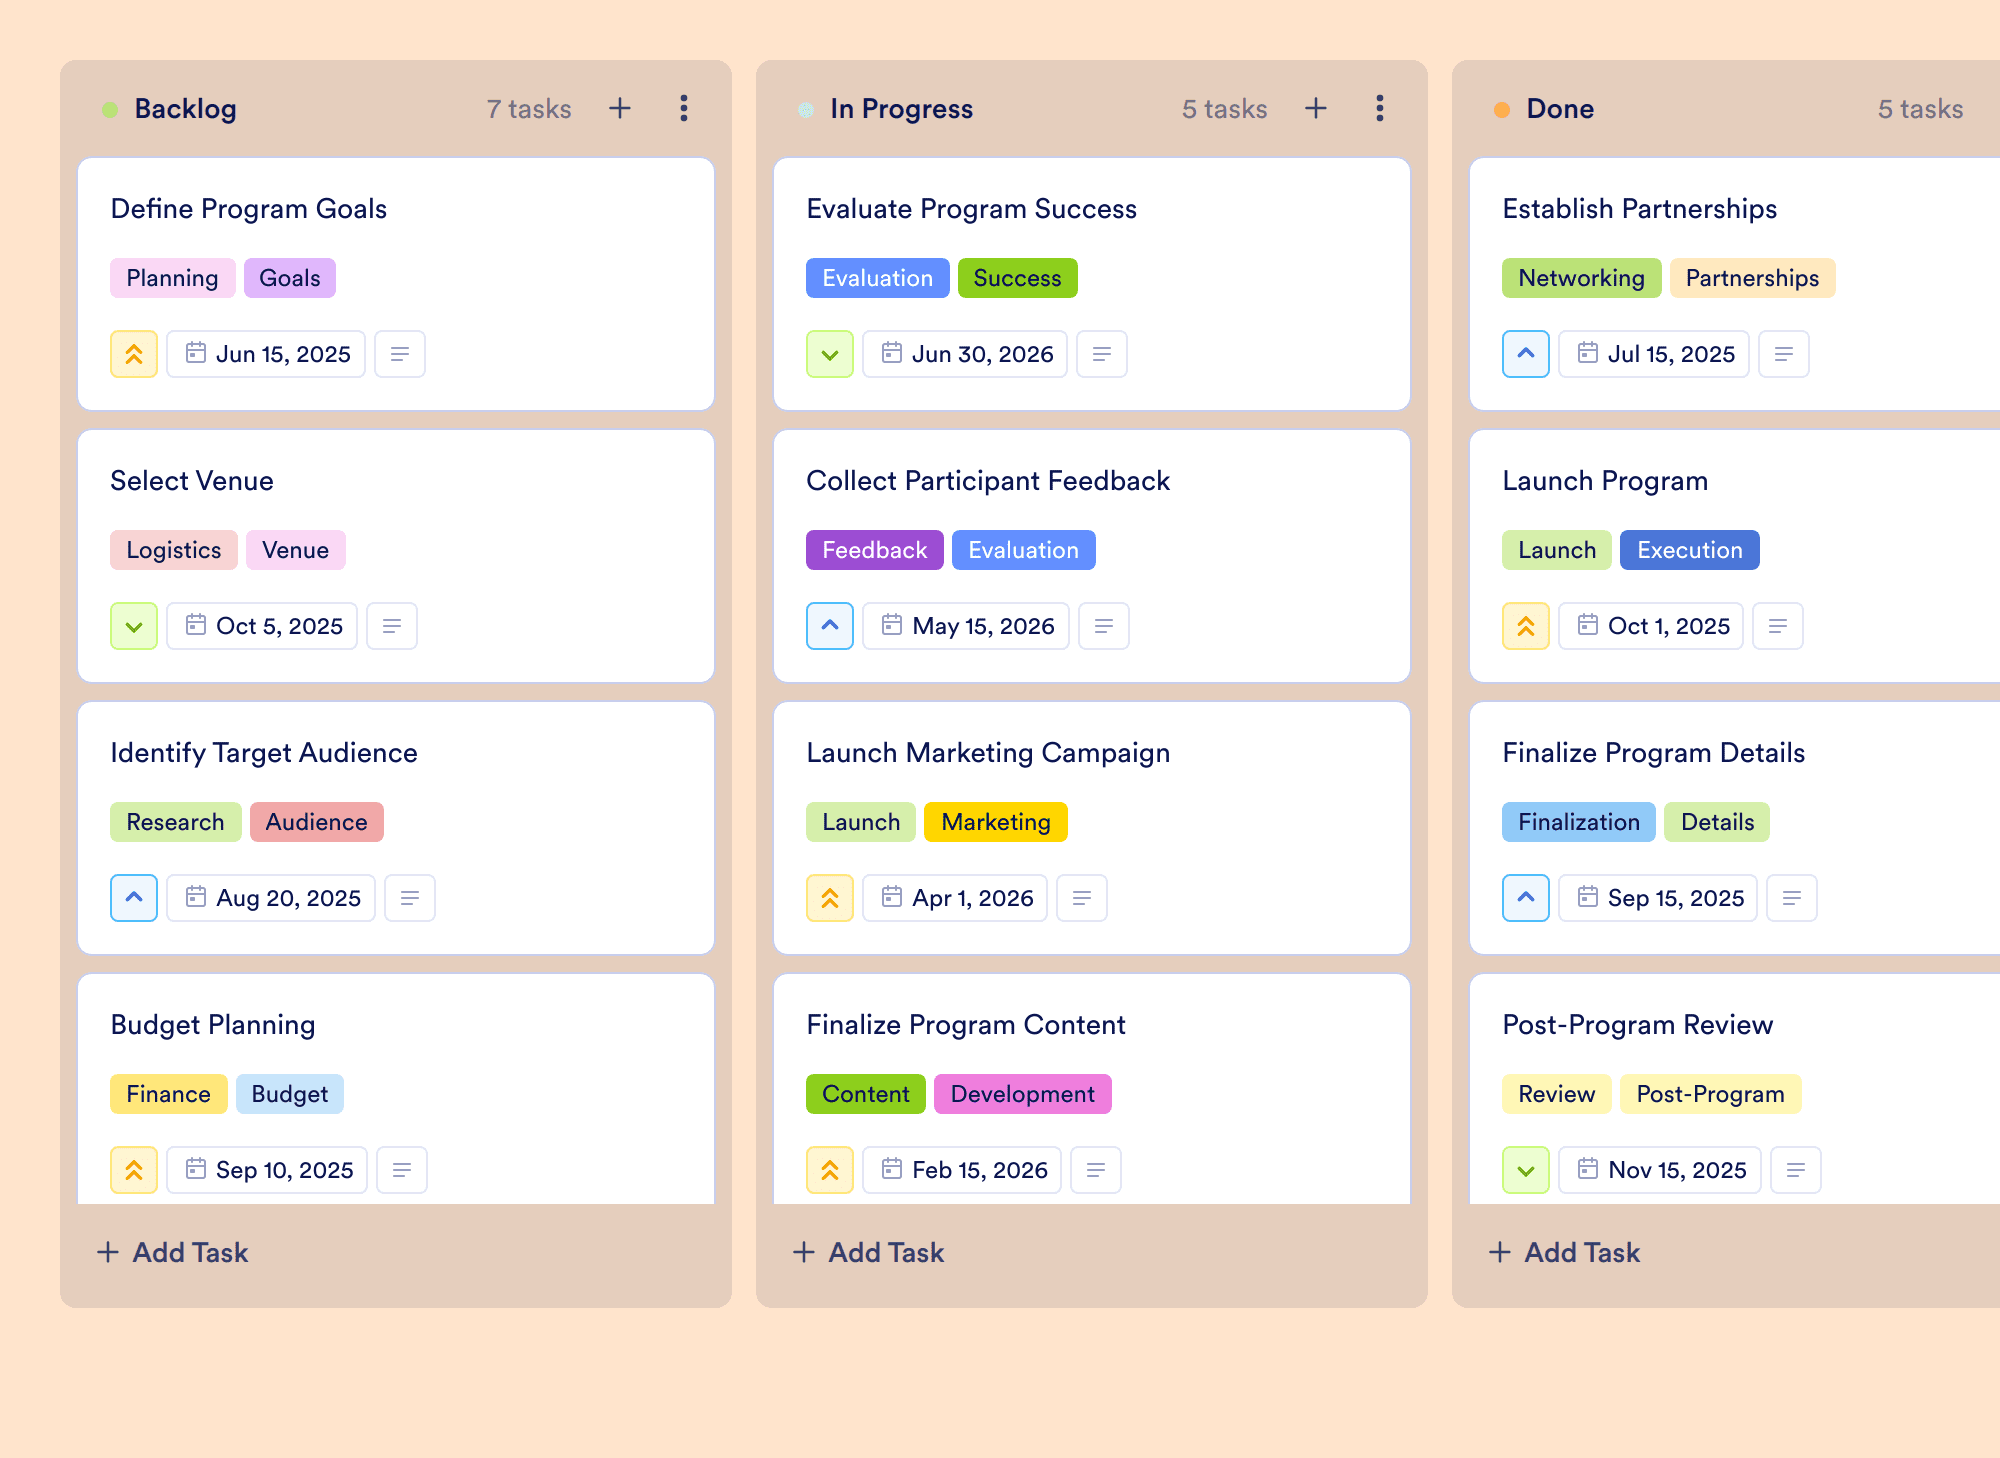Click Add Task under Backlog column
This screenshot has width=2000, height=1458.
click(x=172, y=1252)
